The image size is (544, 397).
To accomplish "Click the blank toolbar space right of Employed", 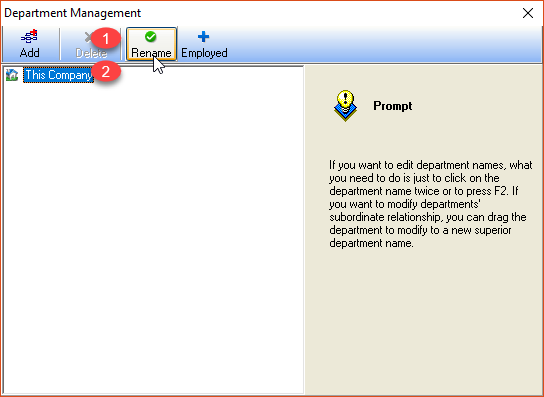I will pyautogui.click(x=385, y=44).
